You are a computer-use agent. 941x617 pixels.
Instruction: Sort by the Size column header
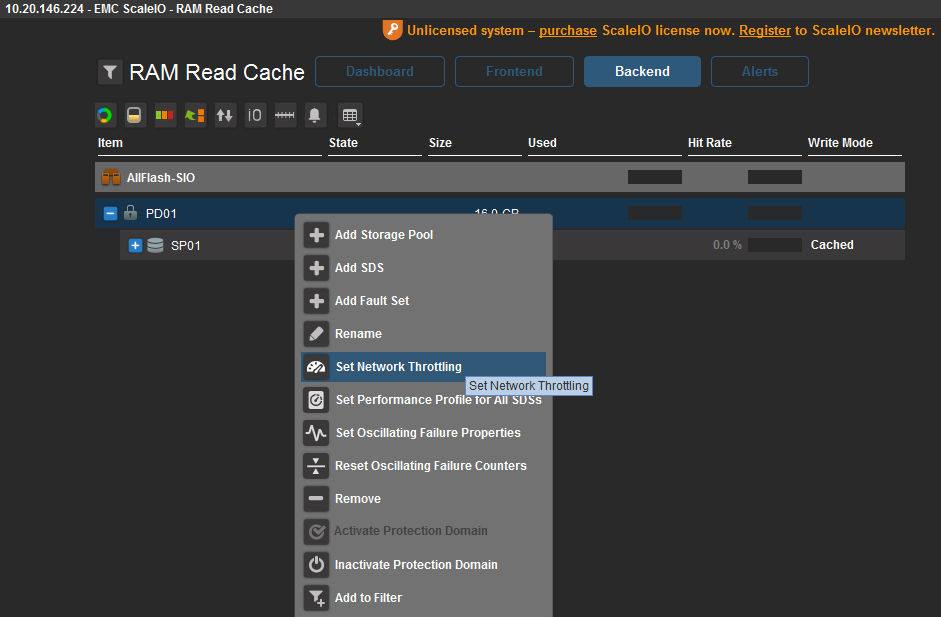440,143
